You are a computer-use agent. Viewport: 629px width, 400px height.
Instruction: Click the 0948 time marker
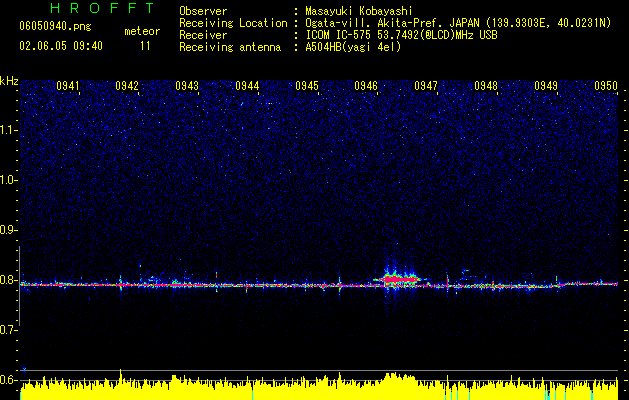pos(486,86)
